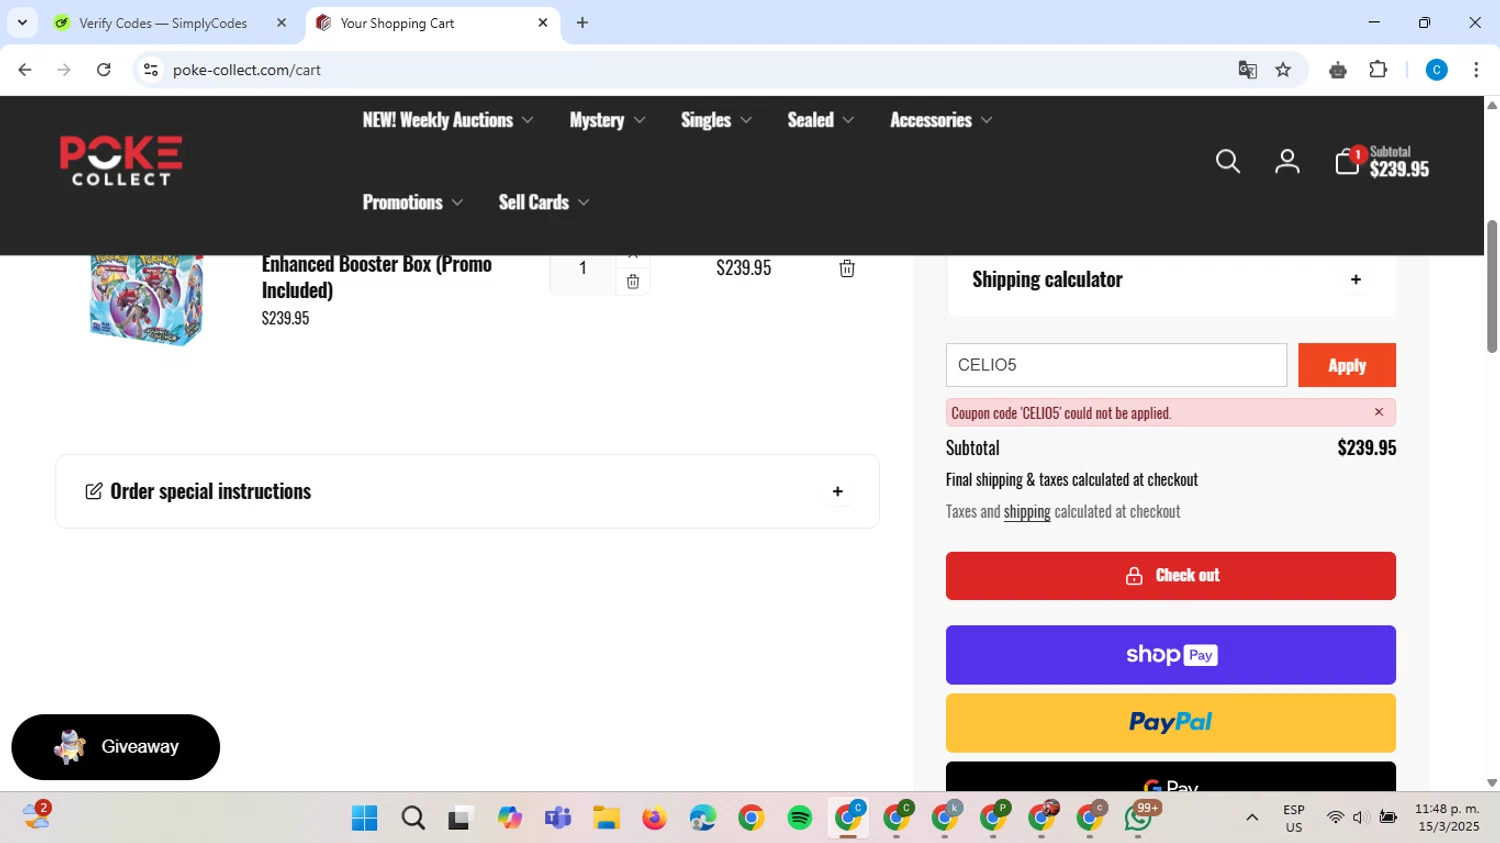The image size is (1500, 843).
Task: Open the weather widget on taskbar
Action: pos(36,816)
